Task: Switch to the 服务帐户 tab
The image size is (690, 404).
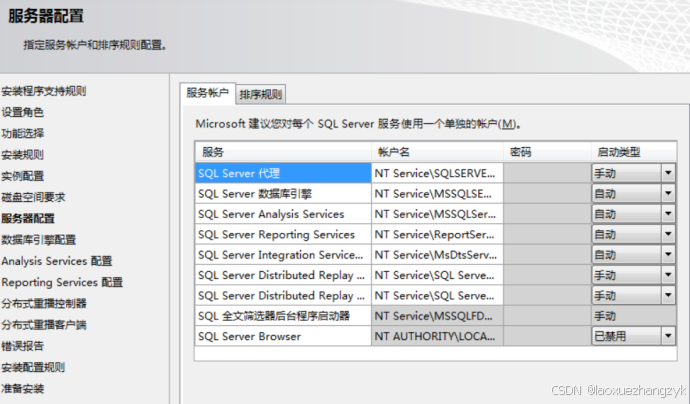Action: coord(208,93)
